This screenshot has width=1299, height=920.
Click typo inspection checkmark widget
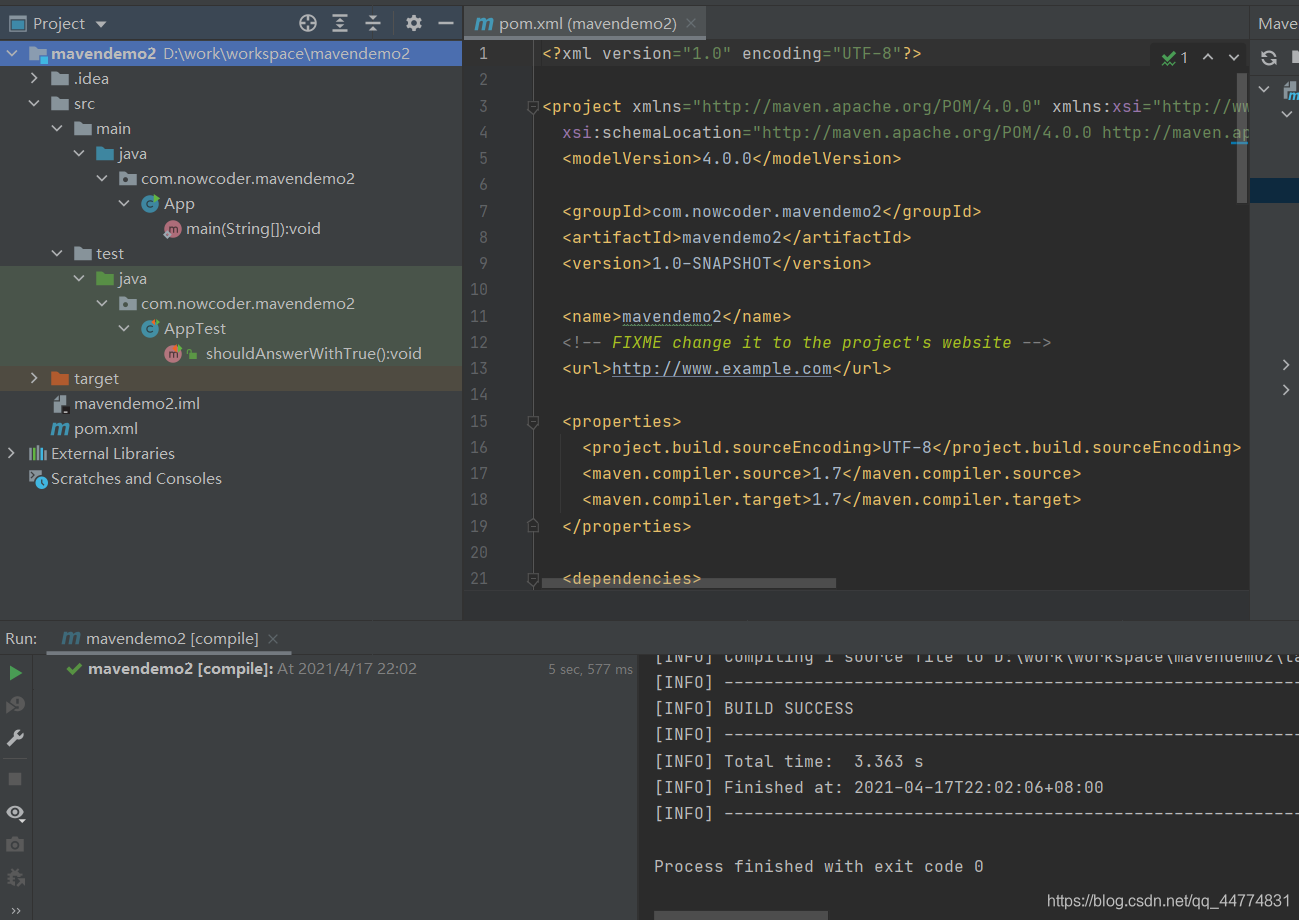[x=1174, y=58]
